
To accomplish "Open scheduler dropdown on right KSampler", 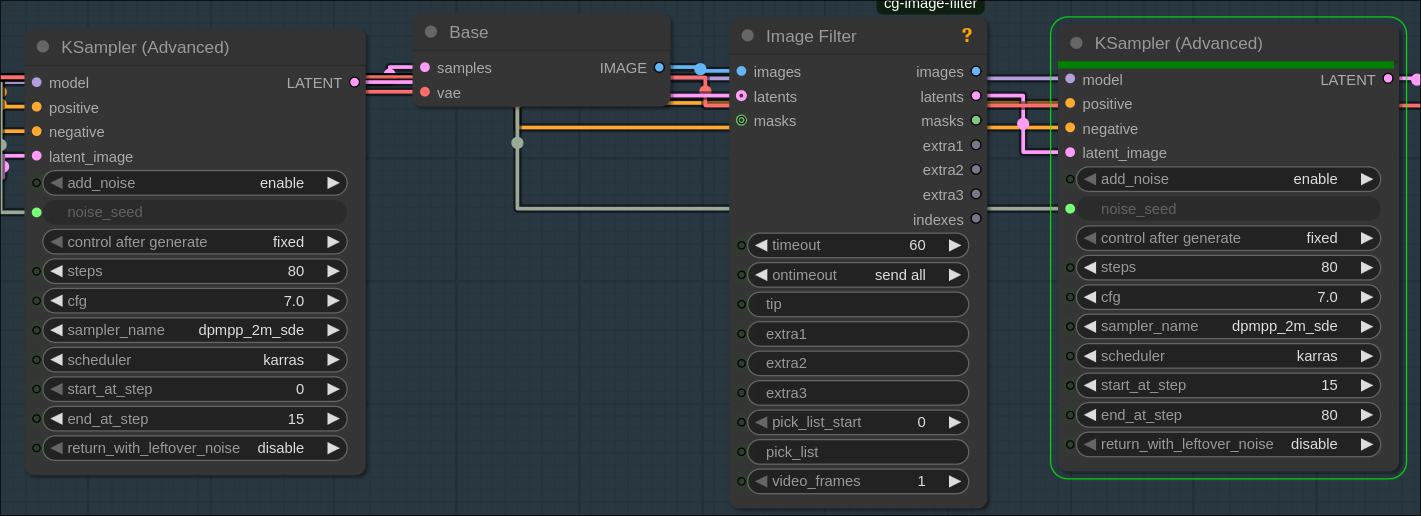I will [x=1228, y=356].
